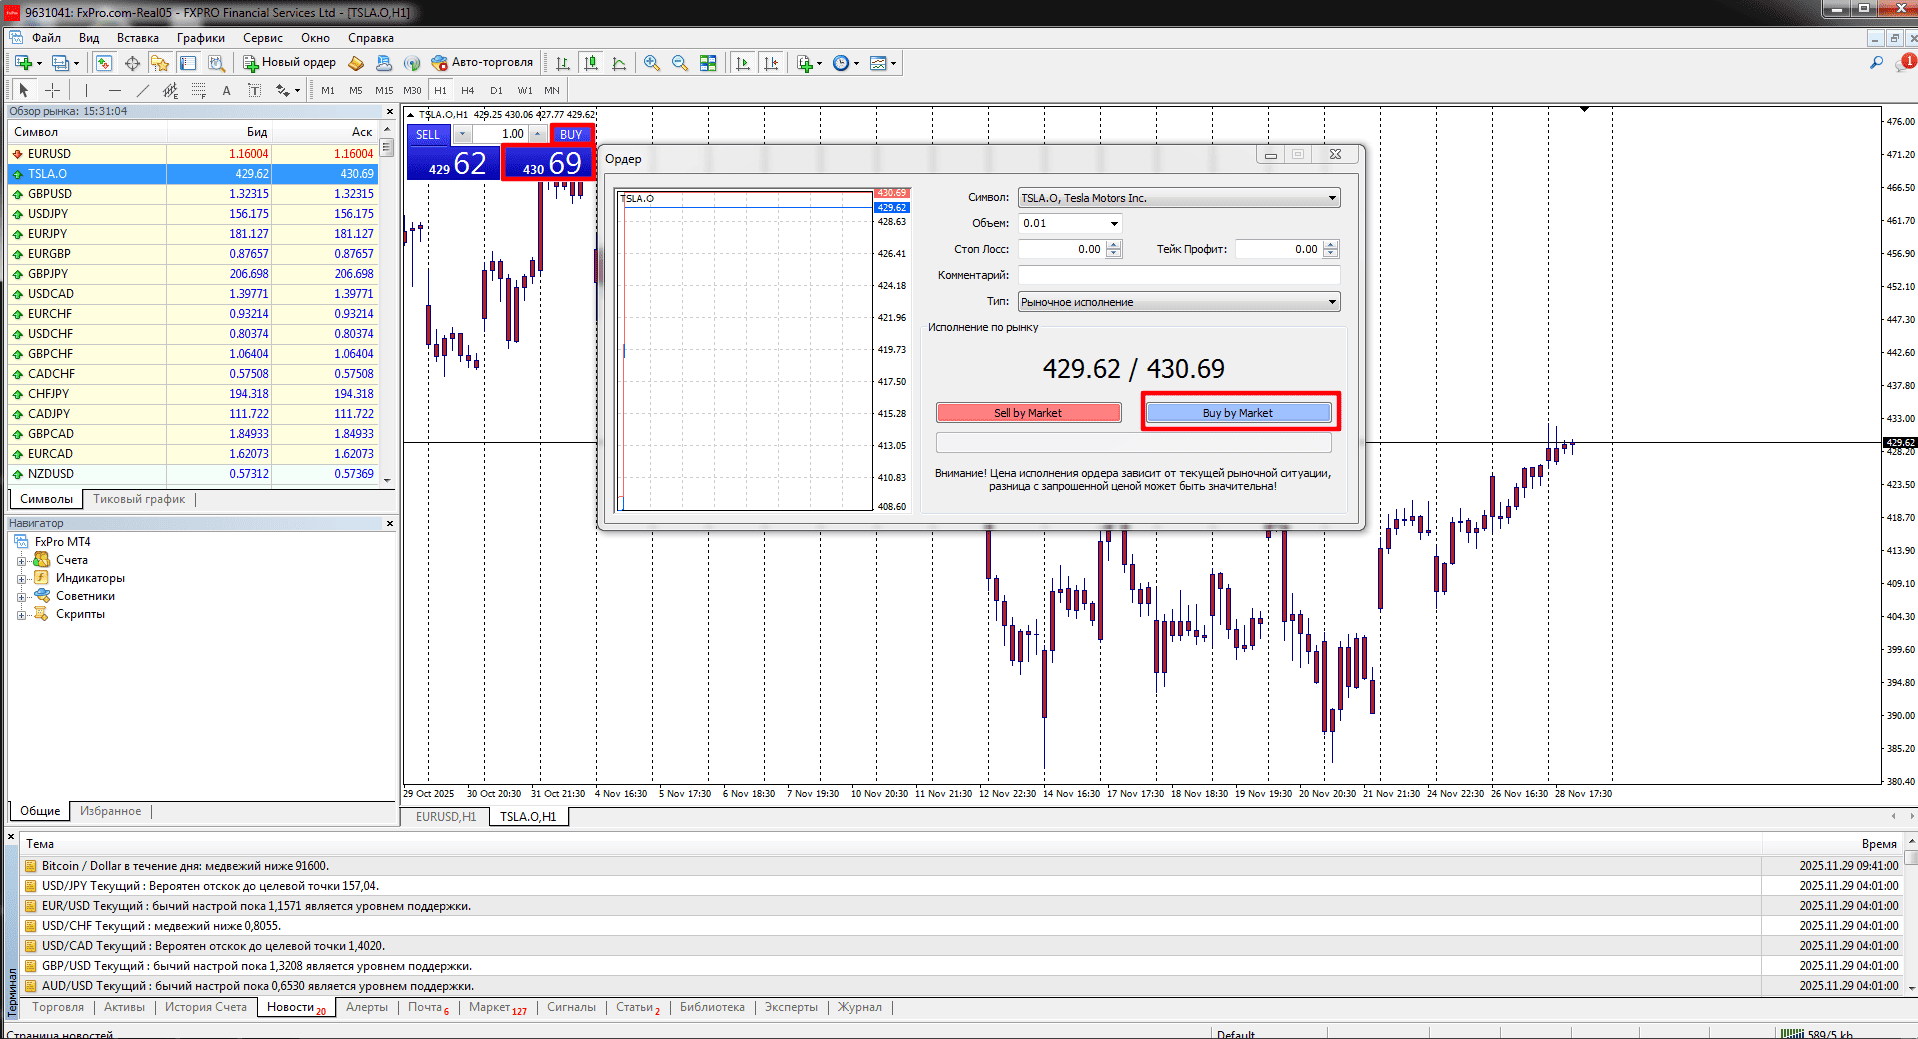Toggle Market Watch window icon
This screenshot has width=1918, height=1039.
click(x=104, y=63)
